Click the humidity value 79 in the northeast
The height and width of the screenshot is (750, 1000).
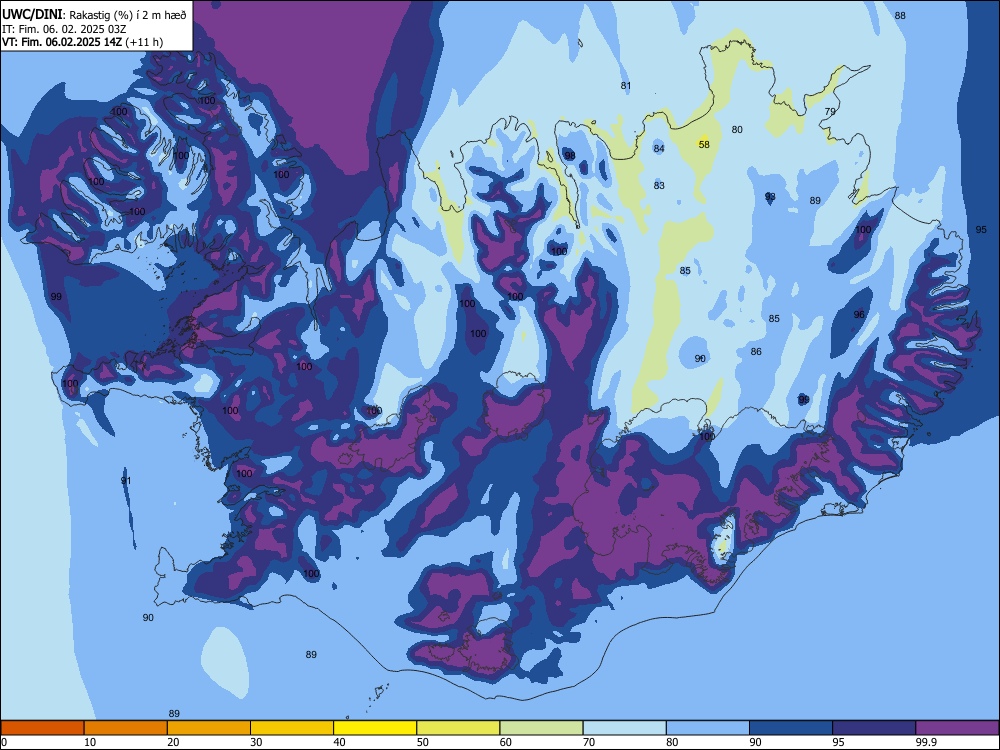[830, 111]
